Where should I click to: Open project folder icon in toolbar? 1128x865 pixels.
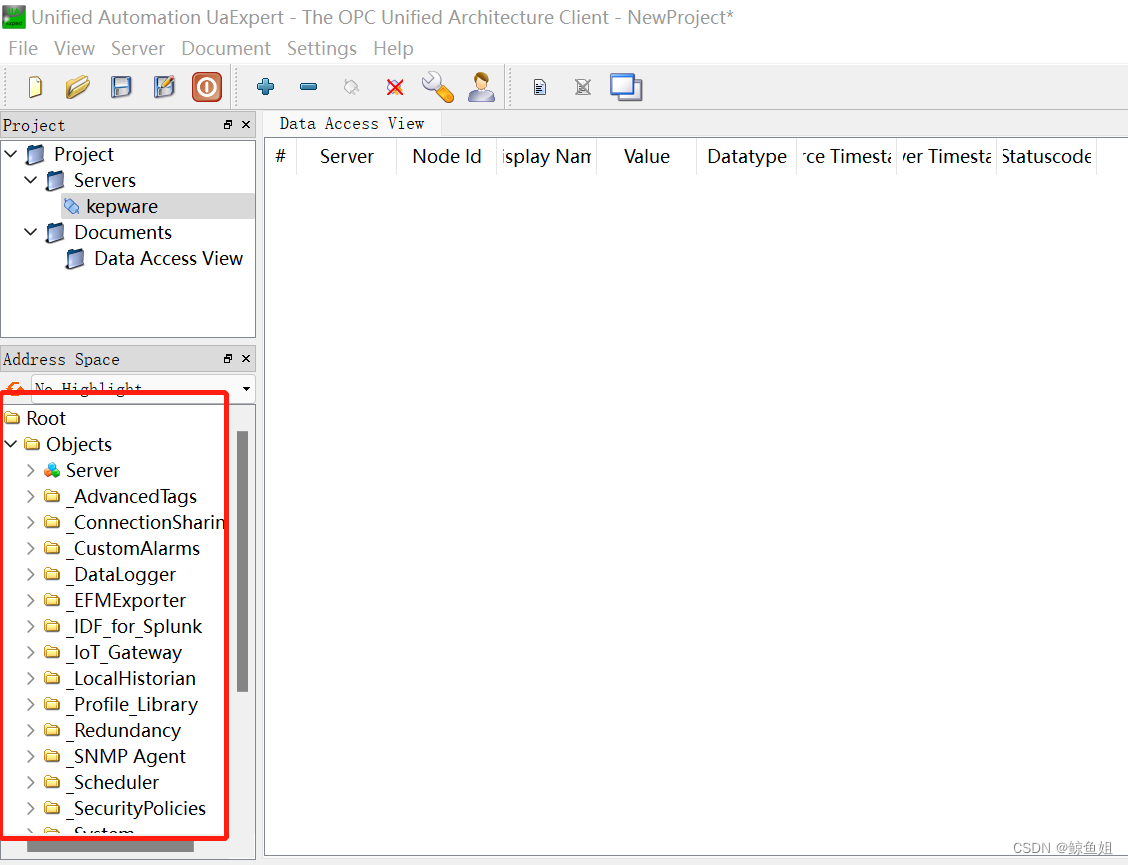pyautogui.click(x=78, y=87)
